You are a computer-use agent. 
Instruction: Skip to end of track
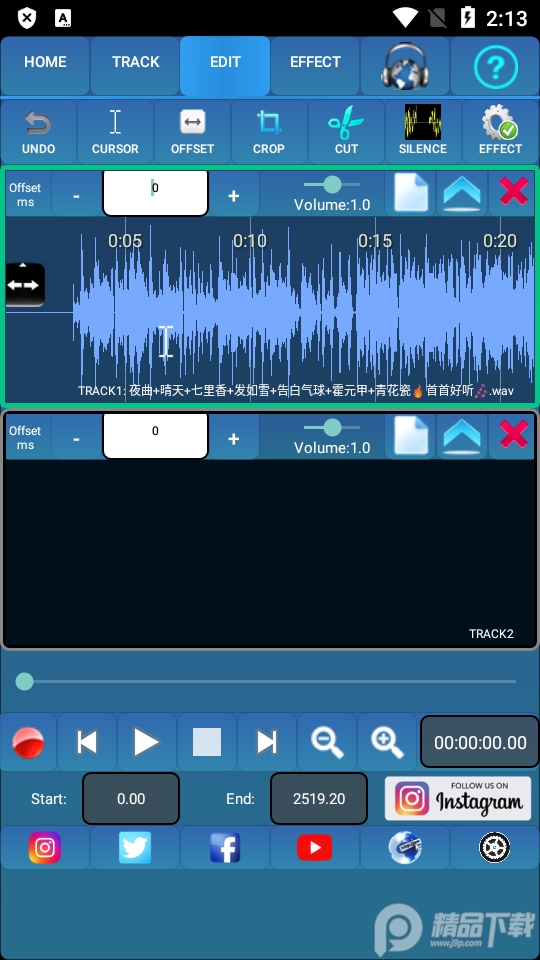267,742
